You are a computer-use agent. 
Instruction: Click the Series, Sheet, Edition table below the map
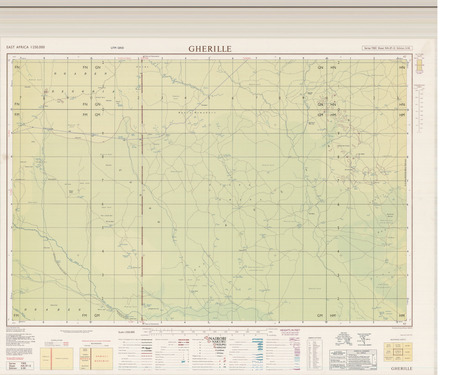coord(20,366)
